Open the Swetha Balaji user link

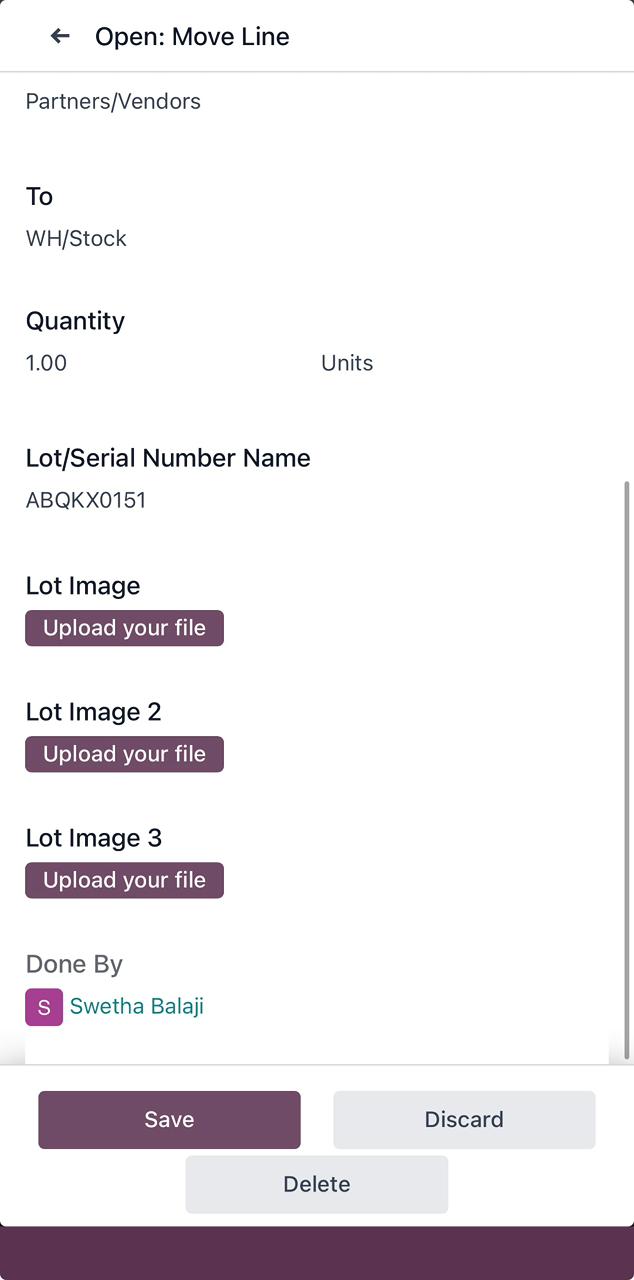[x=137, y=1006]
